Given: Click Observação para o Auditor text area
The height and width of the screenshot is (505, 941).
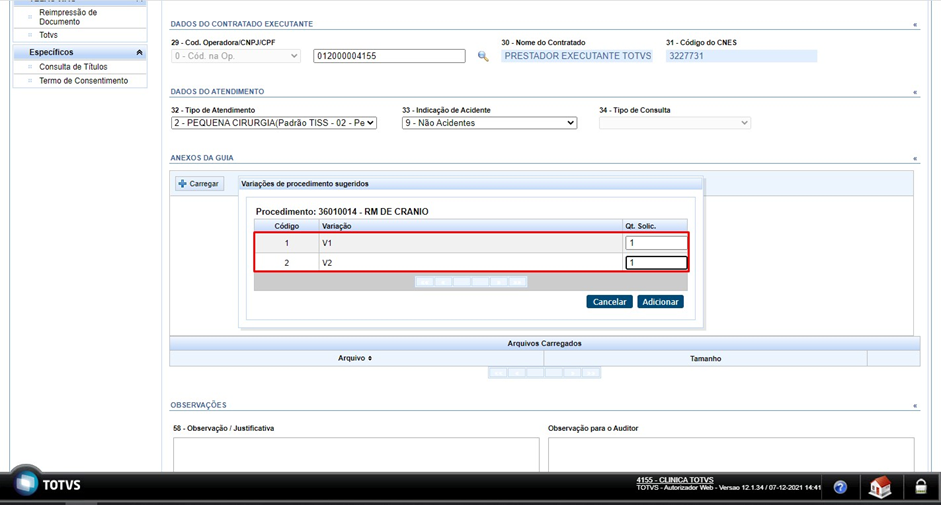Looking at the screenshot, I should [x=731, y=455].
